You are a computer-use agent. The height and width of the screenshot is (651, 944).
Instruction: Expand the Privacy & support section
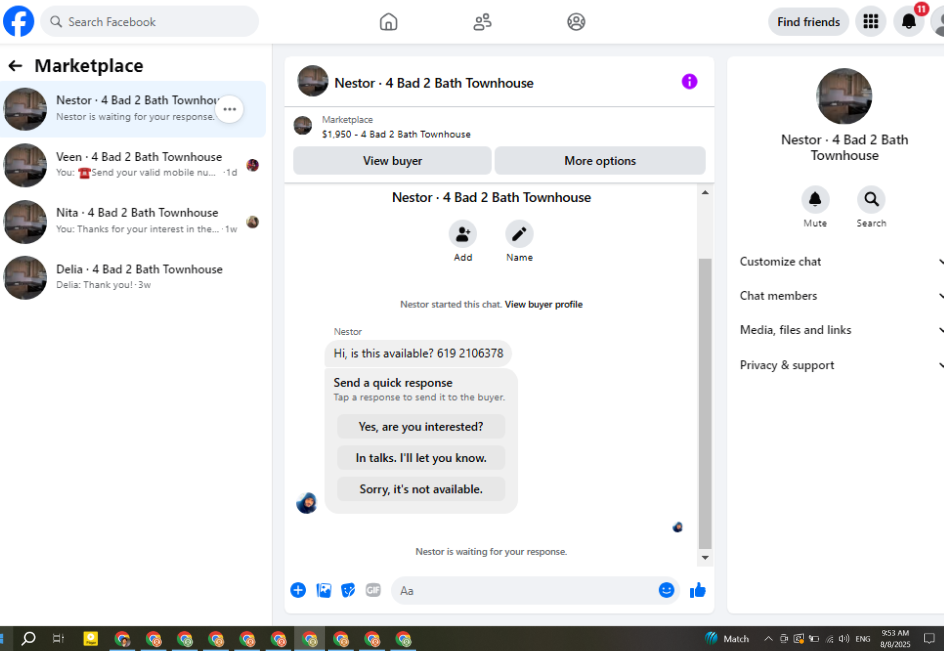coord(840,365)
